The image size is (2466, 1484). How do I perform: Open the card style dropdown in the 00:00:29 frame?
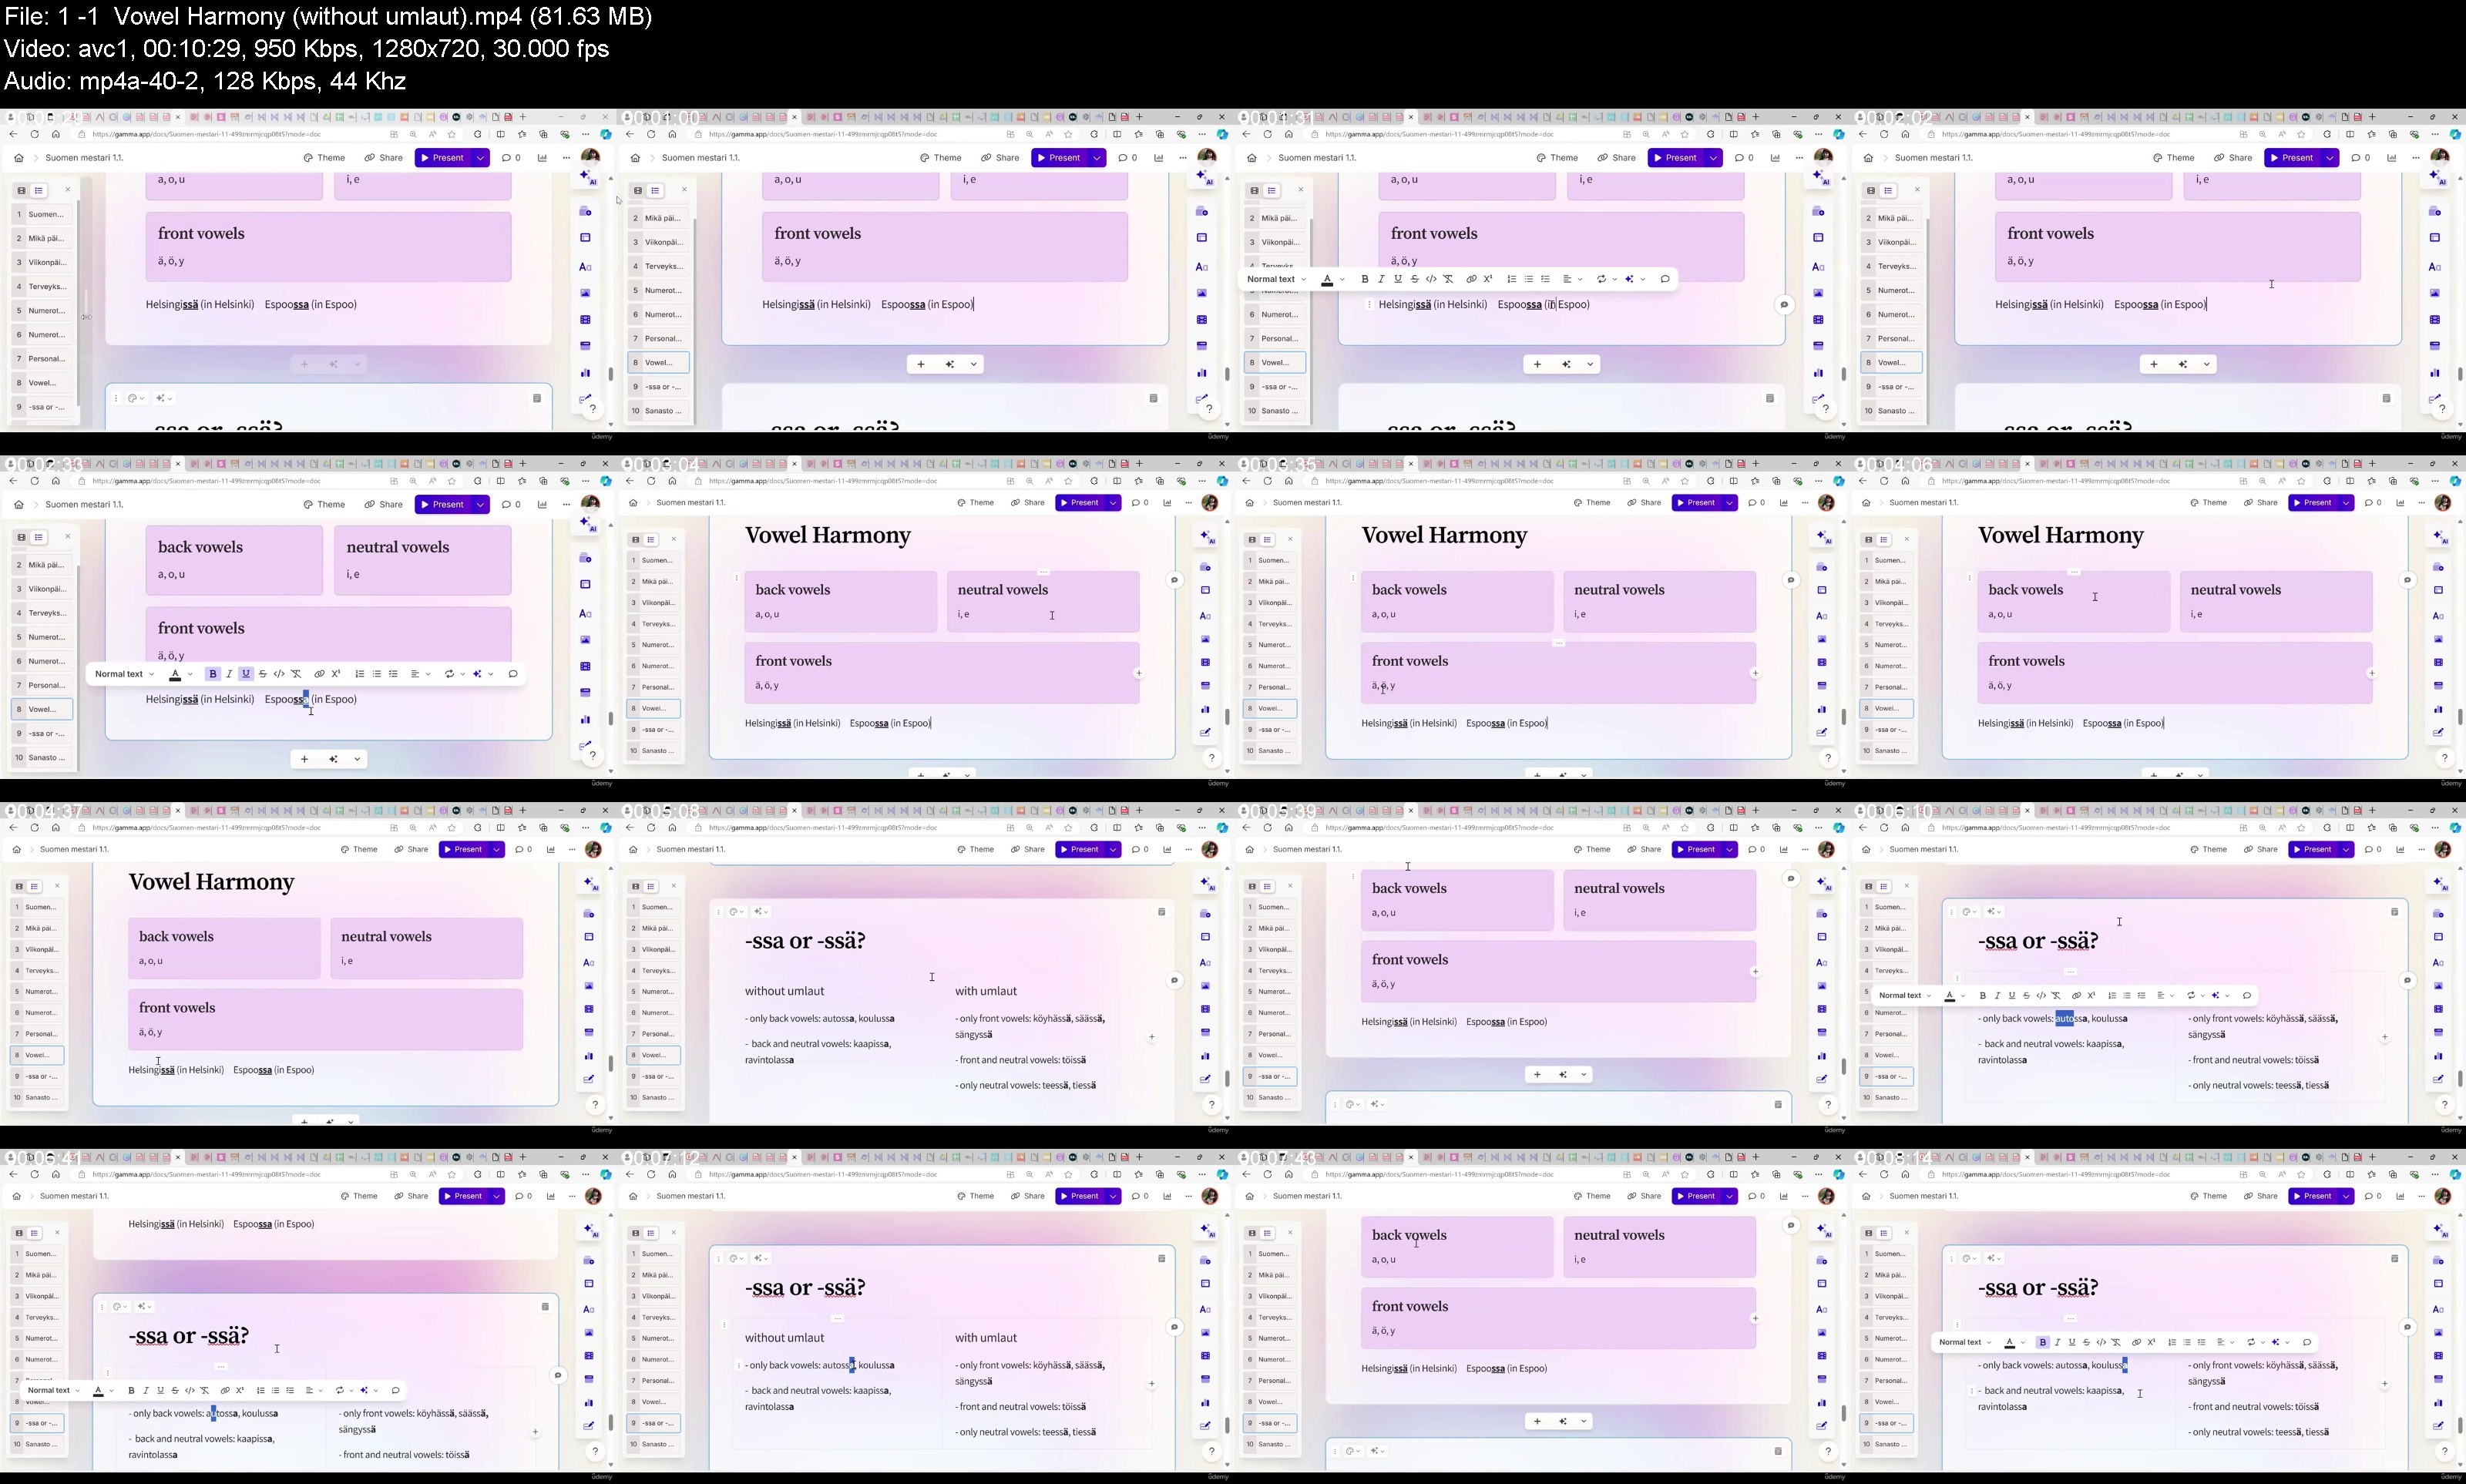click(136, 399)
